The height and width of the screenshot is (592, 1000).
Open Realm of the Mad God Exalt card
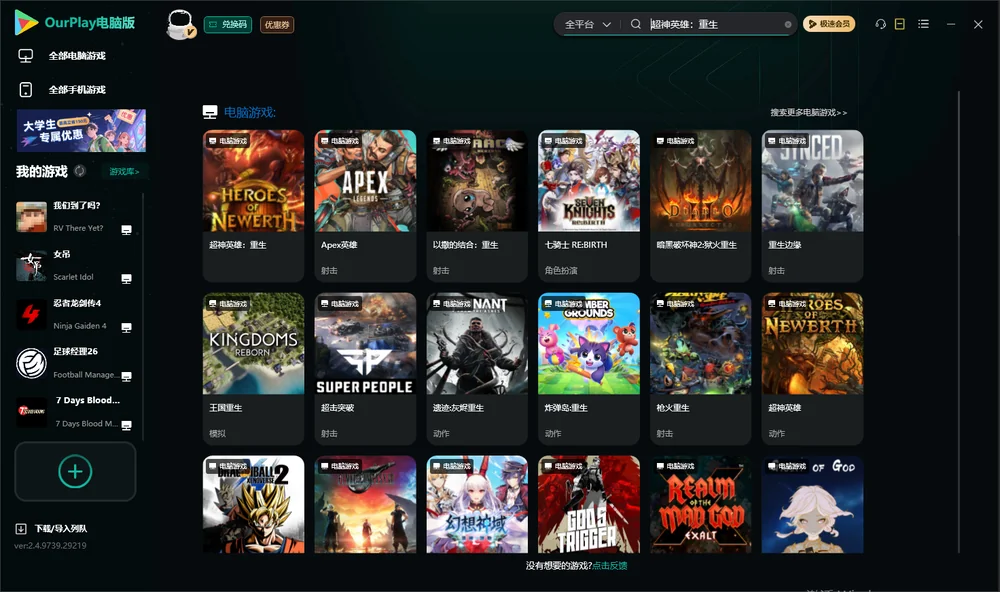tap(700, 504)
